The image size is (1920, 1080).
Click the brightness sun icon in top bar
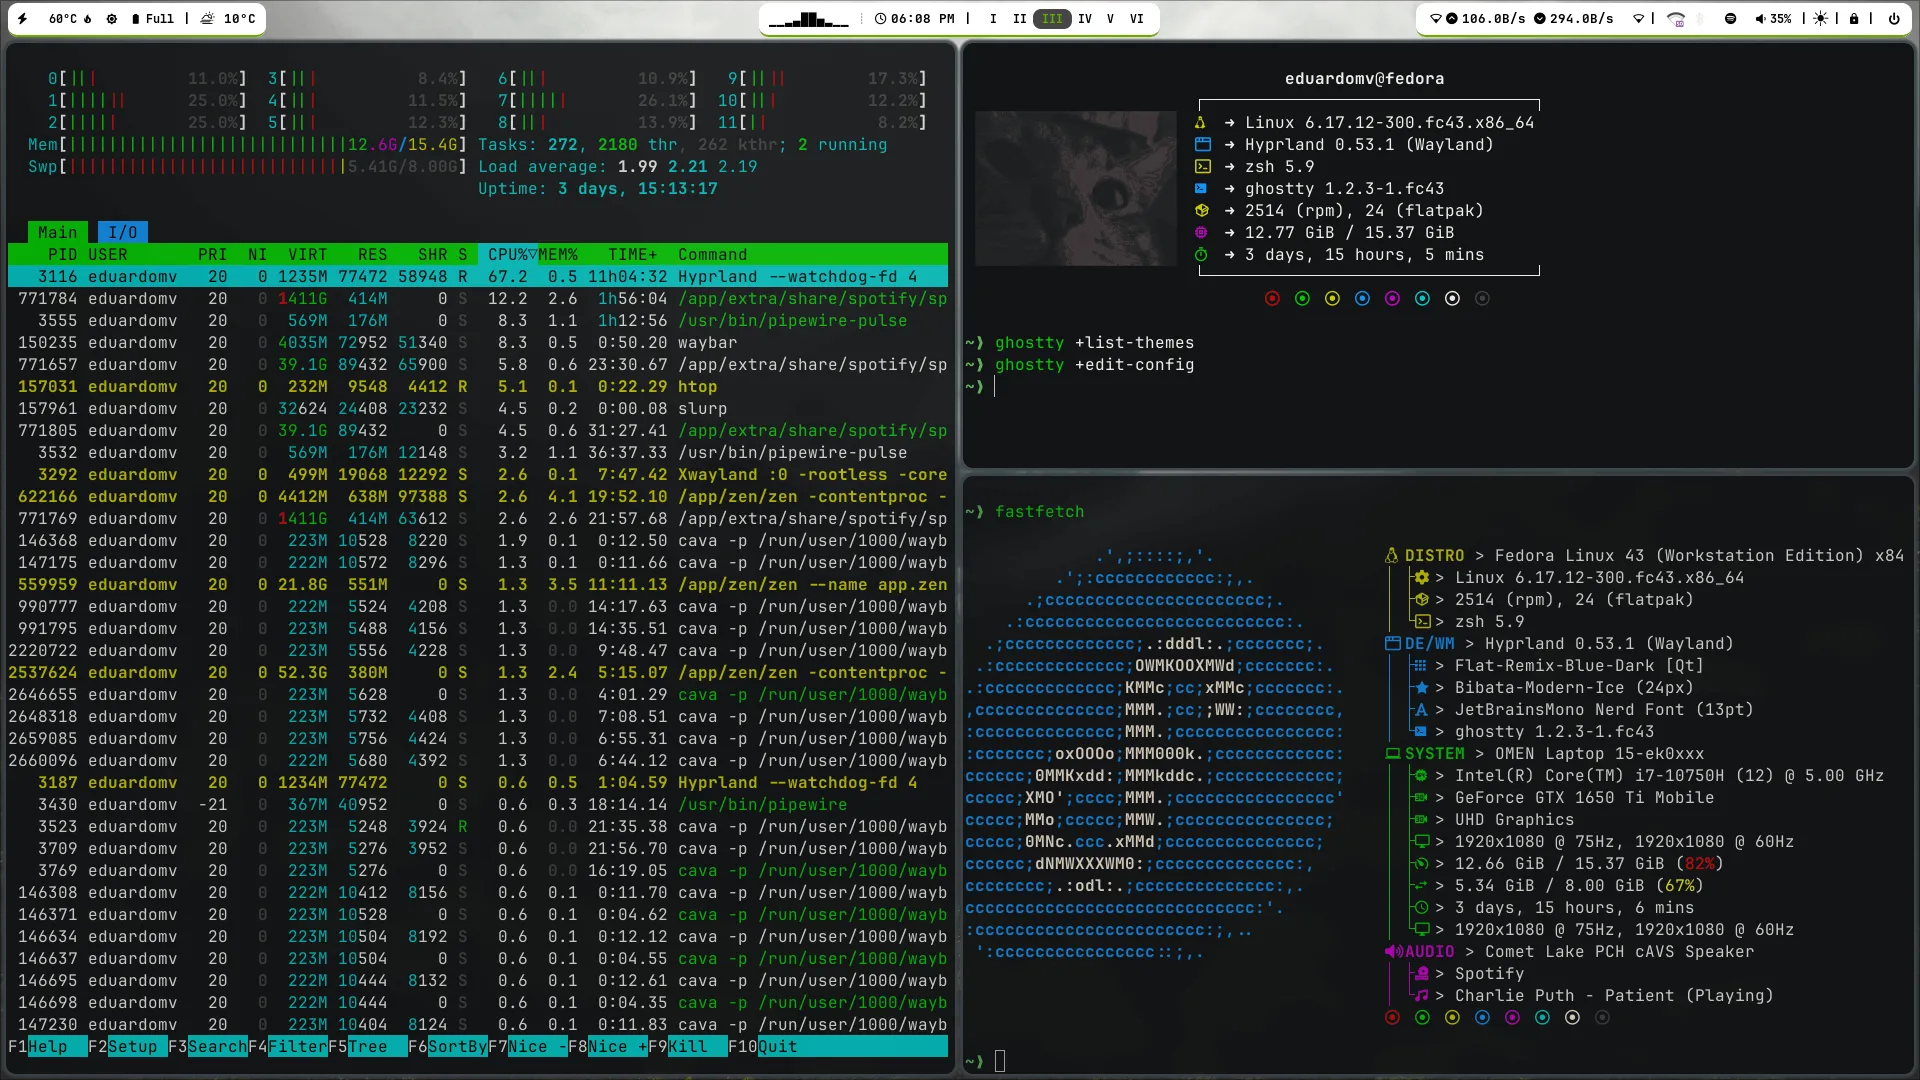tap(1820, 18)
